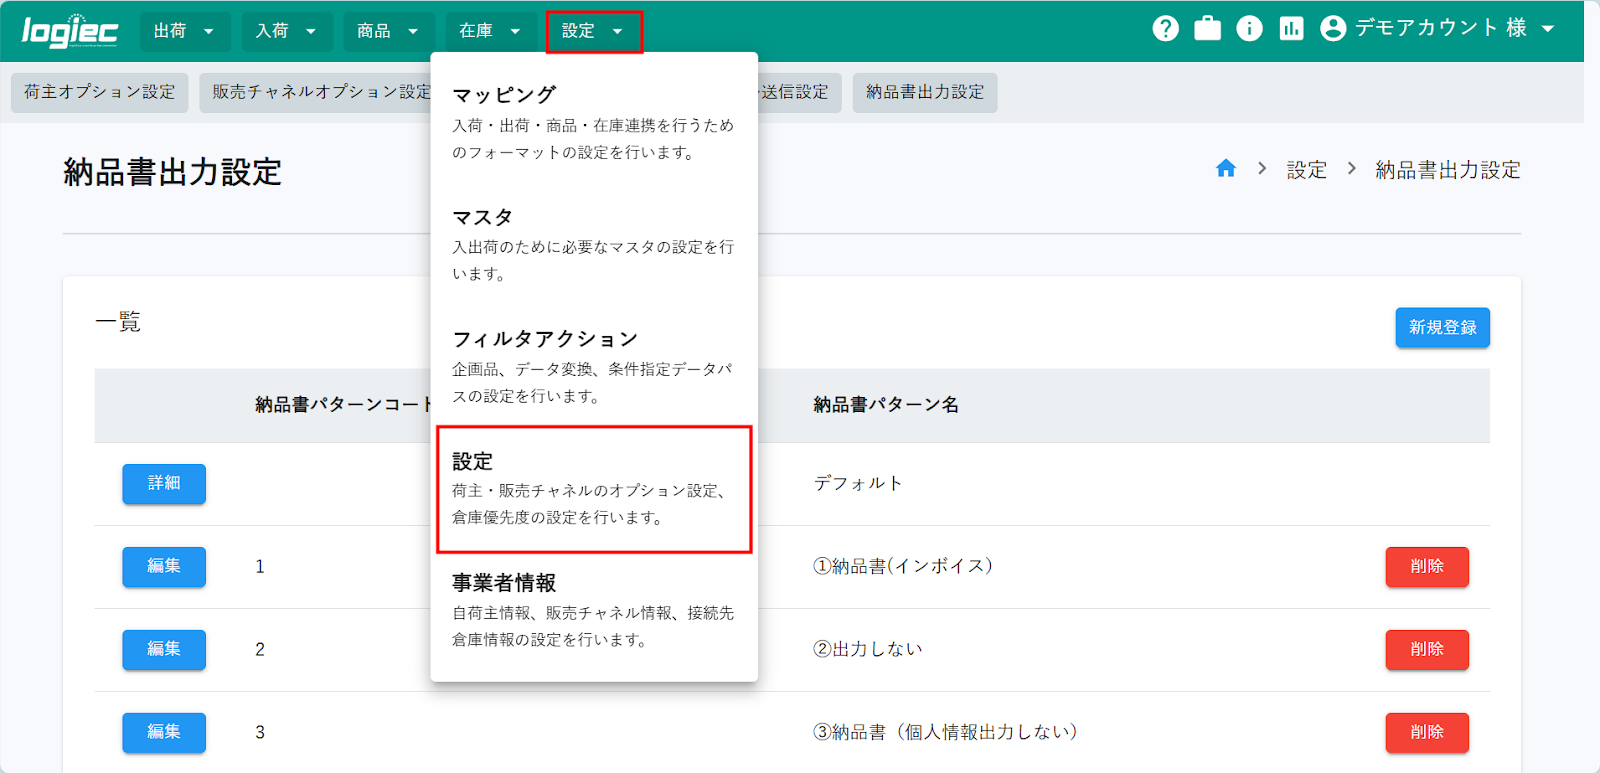The height and width of the screenshot is (773, 1600).
Task: Delete the ②出力しない pattern row
Action: [1426, 650]
